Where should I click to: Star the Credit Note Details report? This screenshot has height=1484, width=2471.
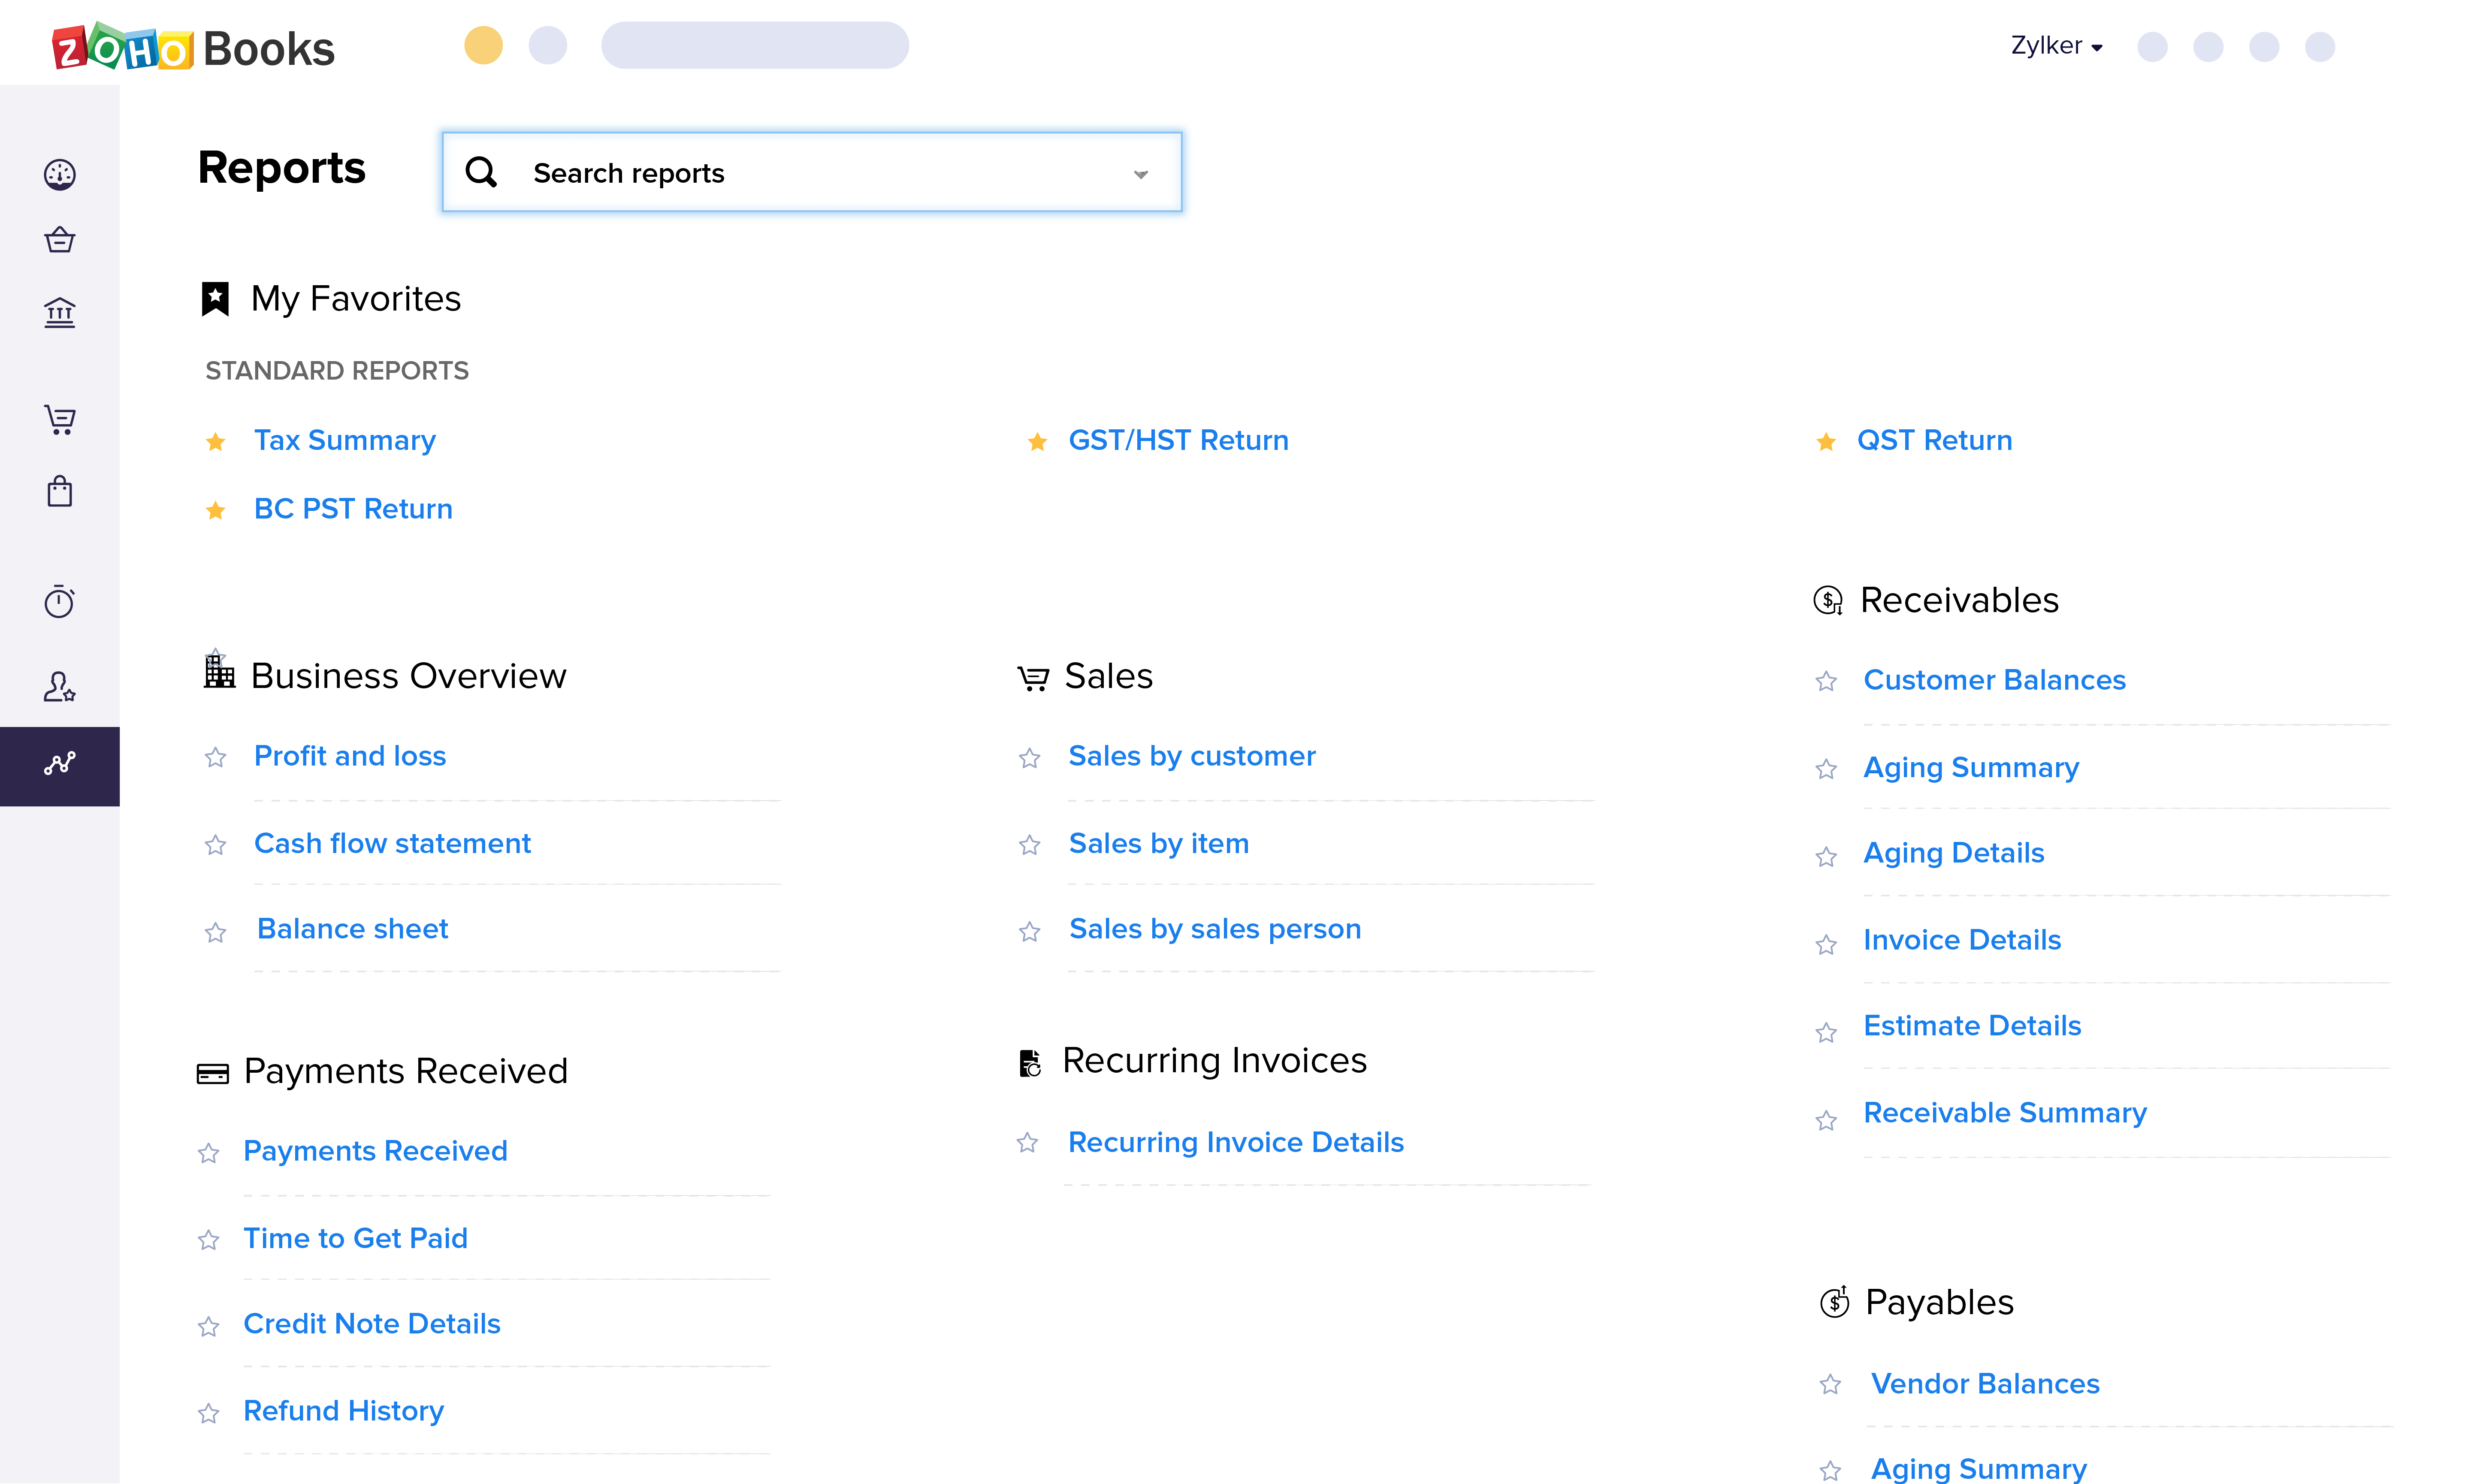pos(208,1327)
